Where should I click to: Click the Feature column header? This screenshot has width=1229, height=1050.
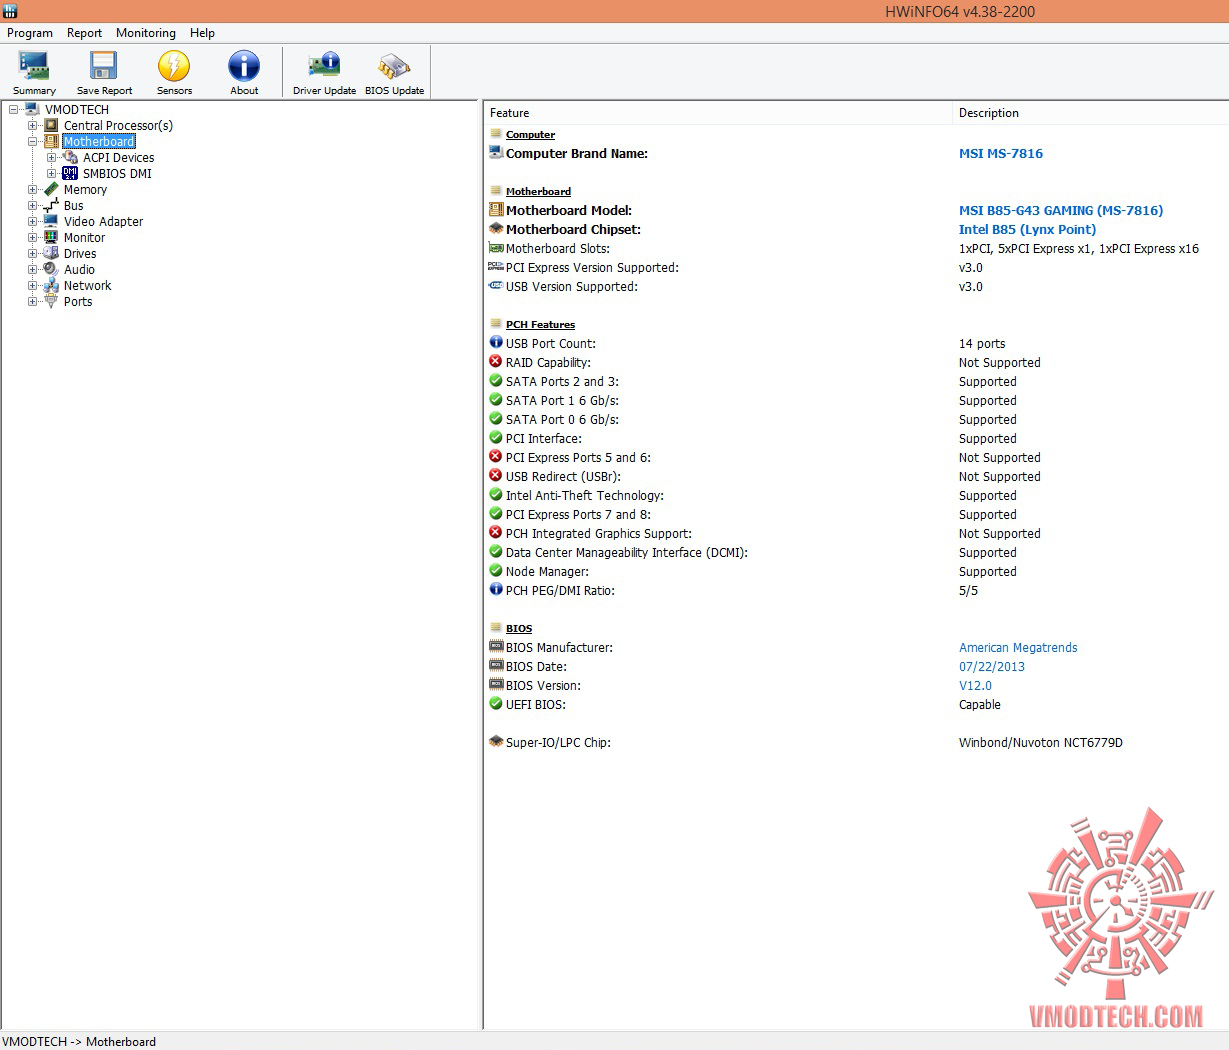click(718, 113)
